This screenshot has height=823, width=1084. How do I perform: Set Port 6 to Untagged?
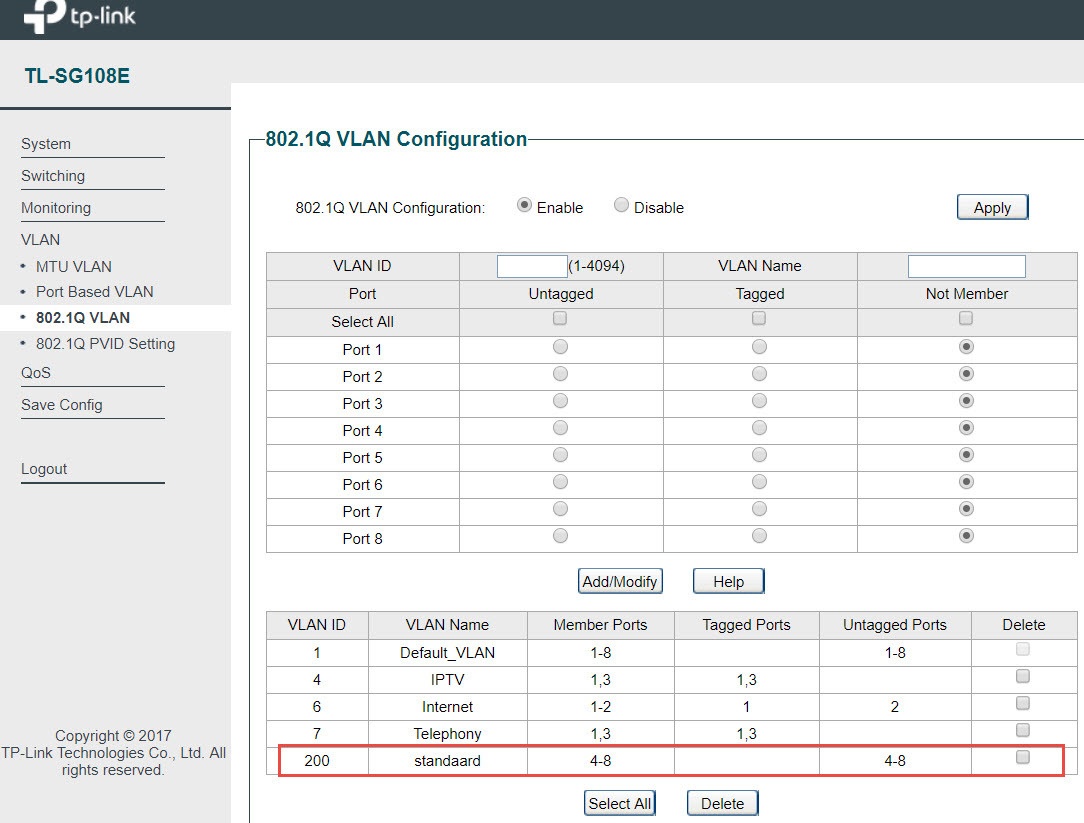coord(561,482)
